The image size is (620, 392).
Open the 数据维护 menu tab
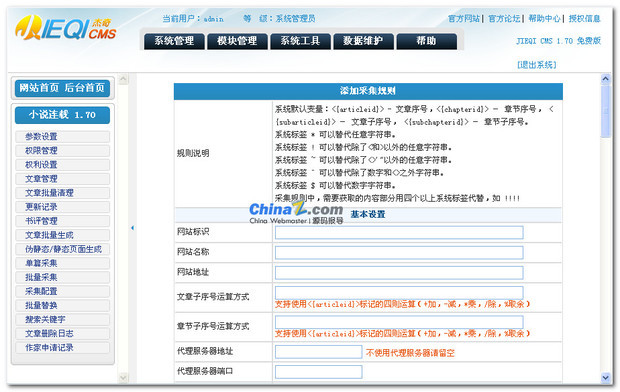pyautogui.click(x=363, y=41)
